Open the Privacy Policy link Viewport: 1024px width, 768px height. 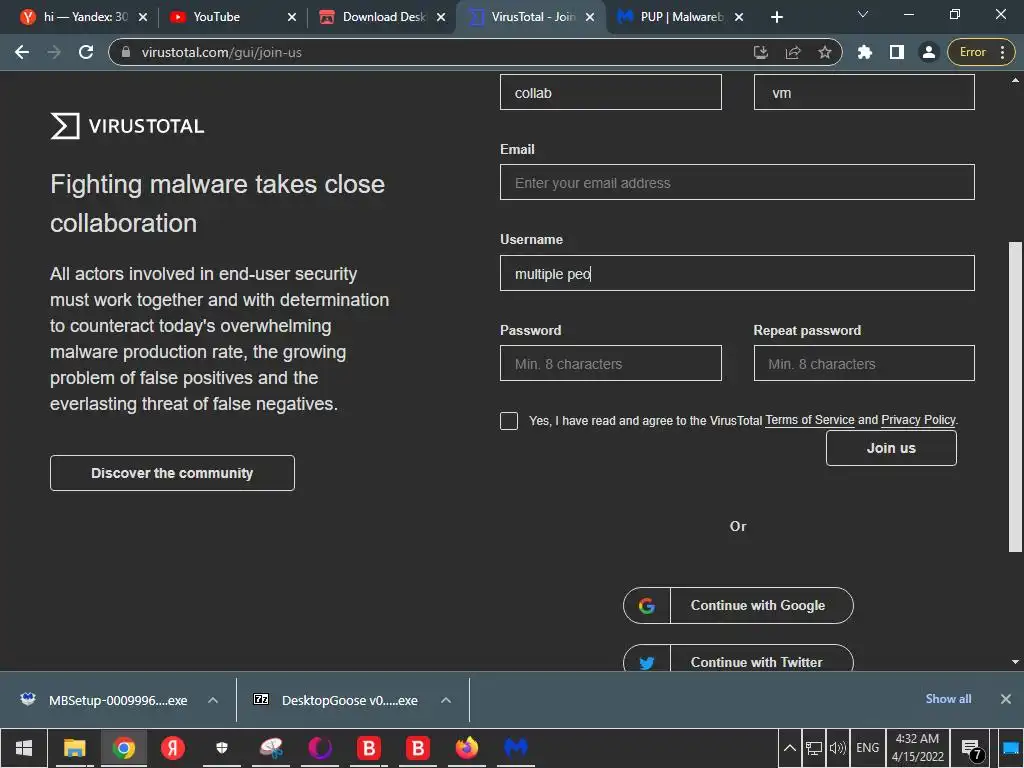coord(918,420)
